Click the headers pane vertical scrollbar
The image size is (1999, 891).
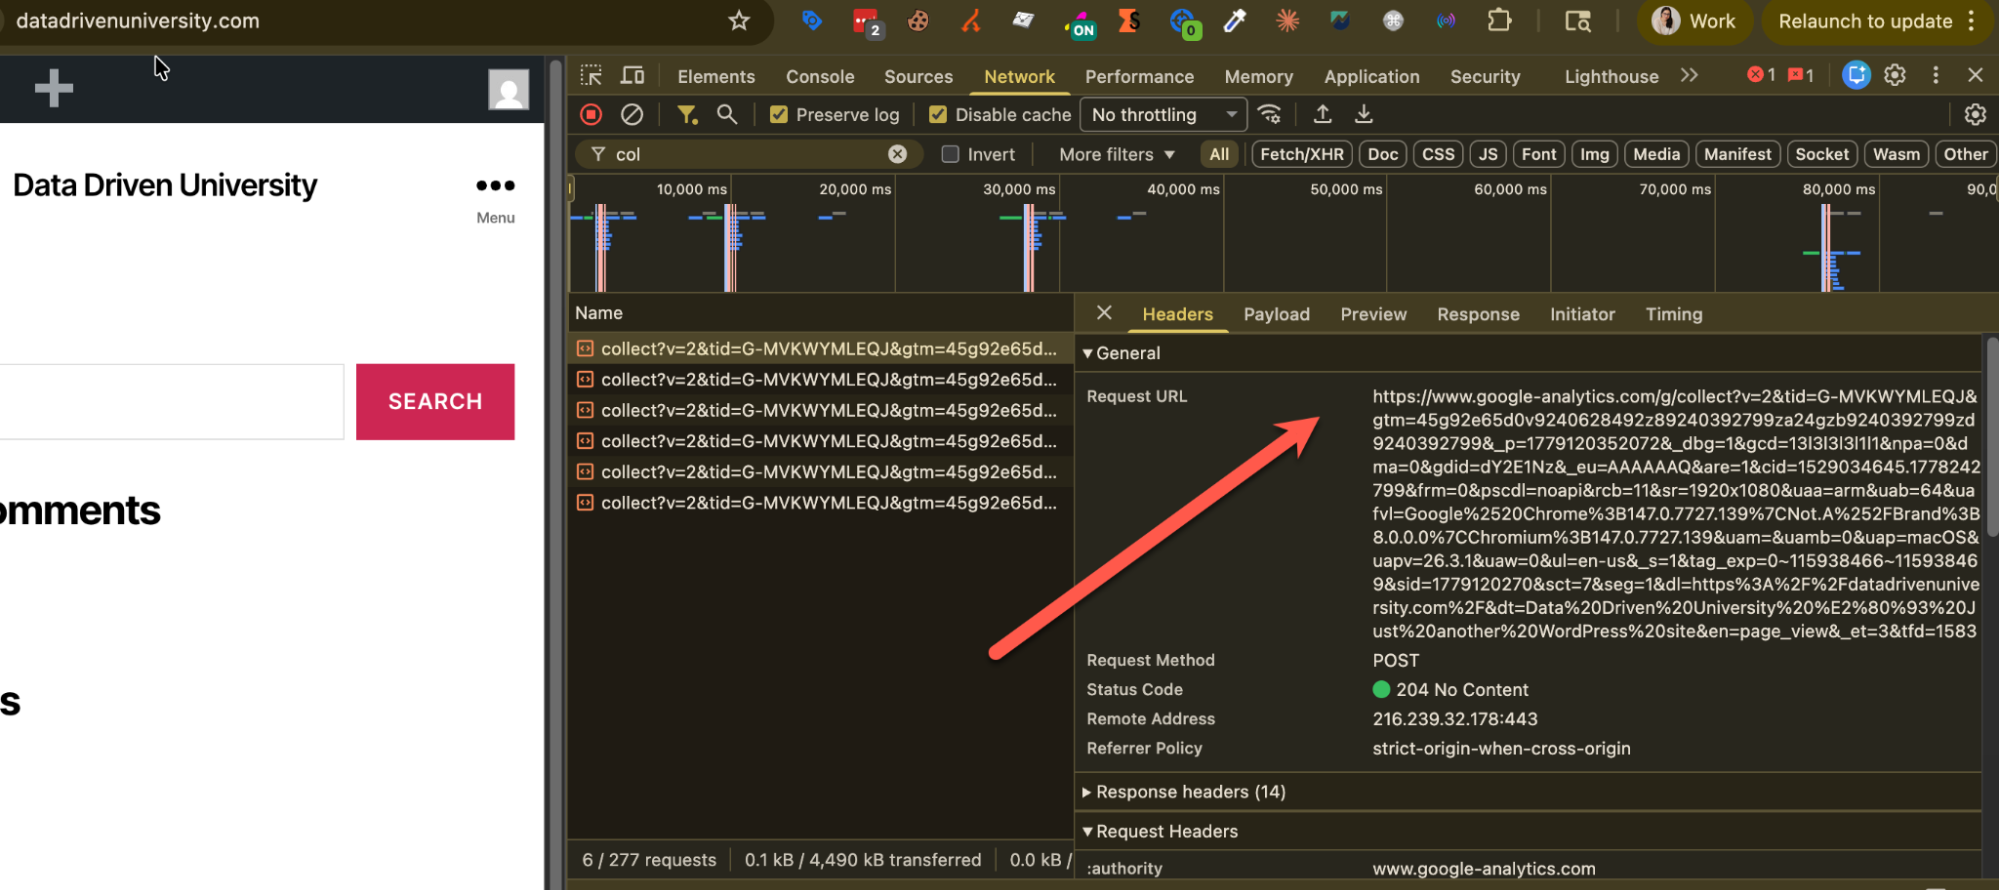(1991, 439)
